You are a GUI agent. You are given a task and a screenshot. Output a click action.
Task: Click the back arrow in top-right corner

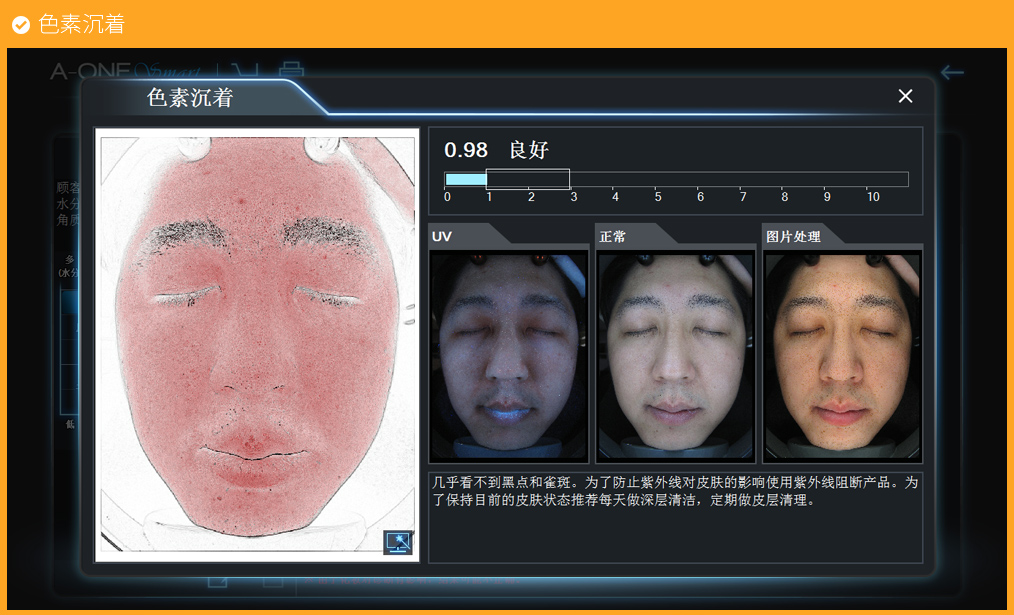point(952,72)
